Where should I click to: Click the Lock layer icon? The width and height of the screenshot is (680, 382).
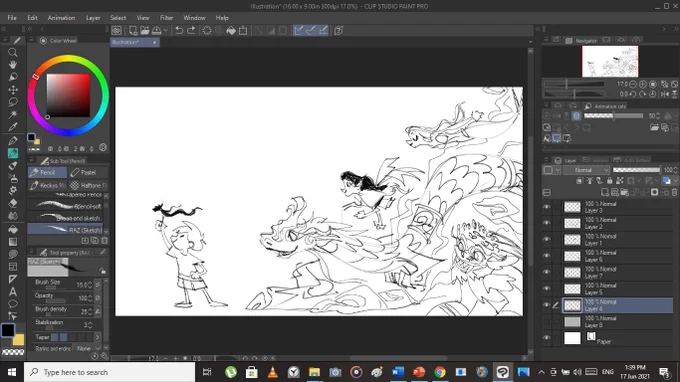pyautogui.click(x=610, y=180)
